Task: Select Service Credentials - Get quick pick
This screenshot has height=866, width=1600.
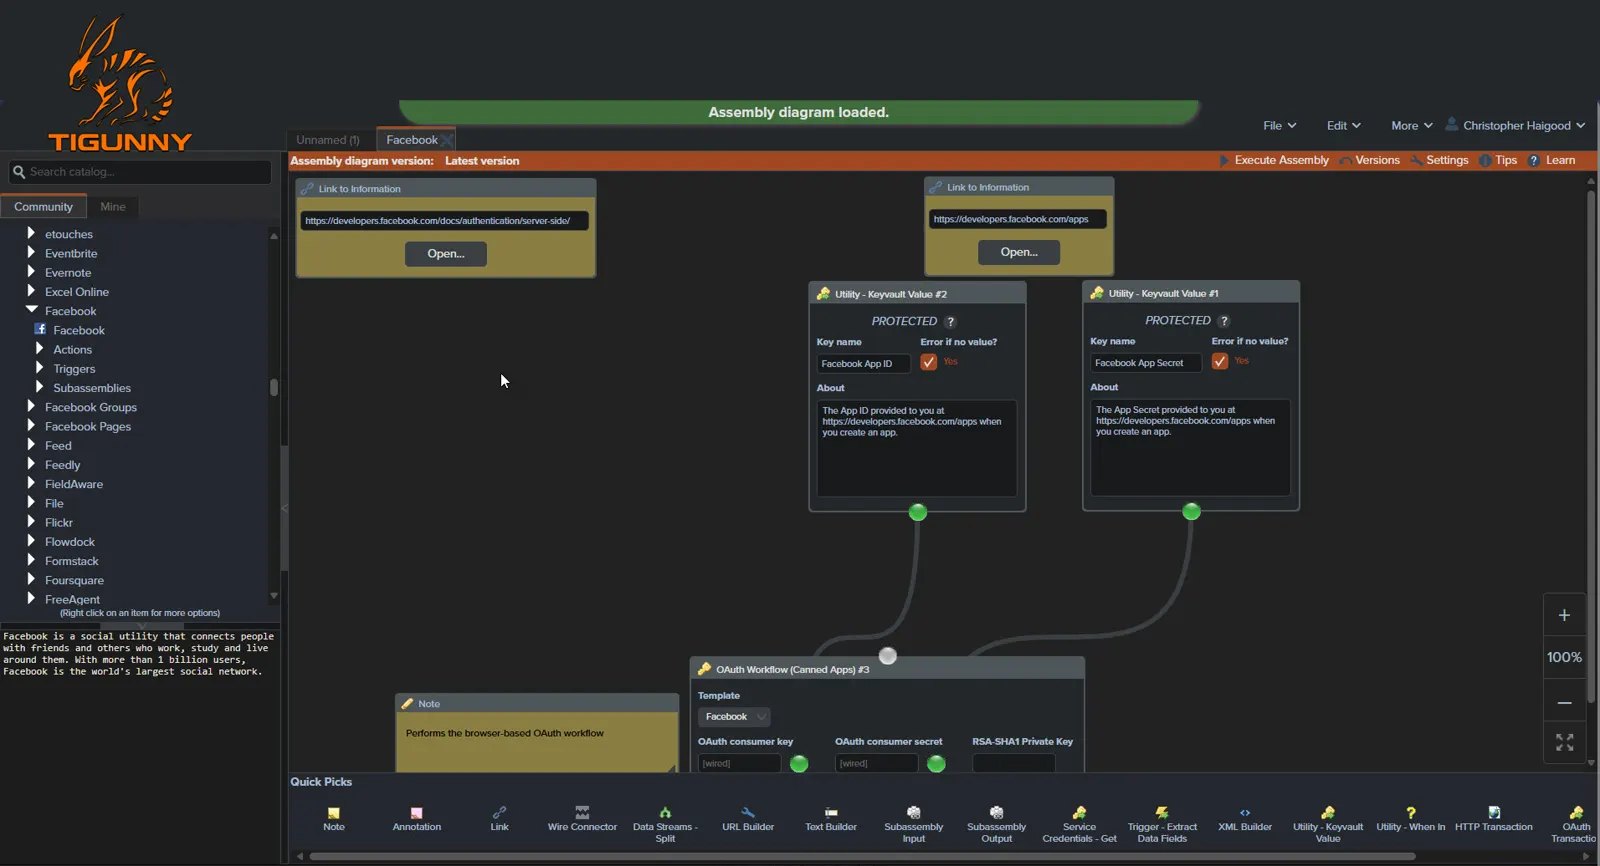Action: (1079, 825)
